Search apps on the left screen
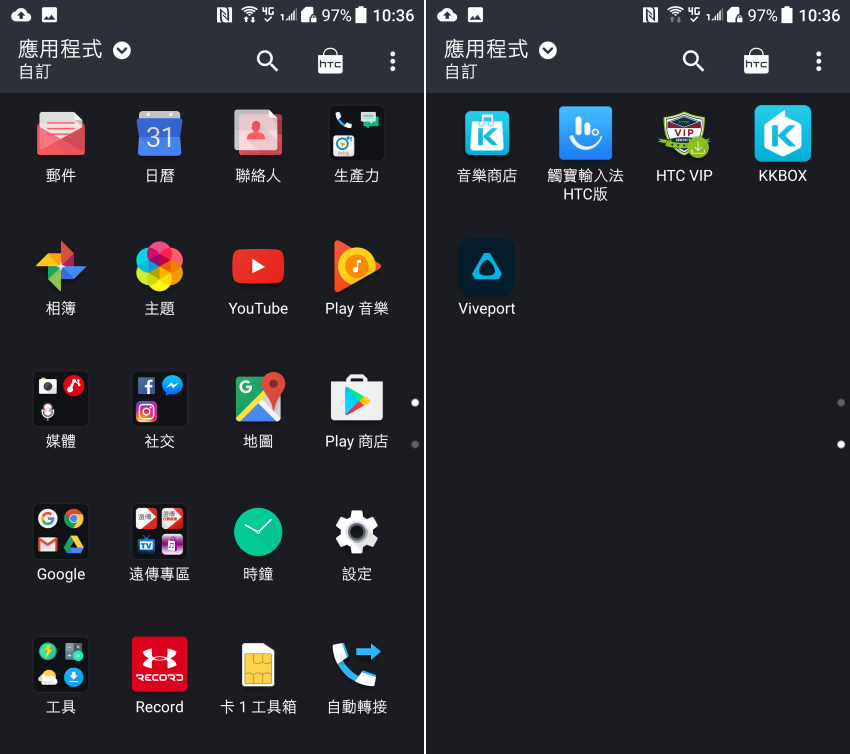Screen dimensions: 850x754 [267, 61]
